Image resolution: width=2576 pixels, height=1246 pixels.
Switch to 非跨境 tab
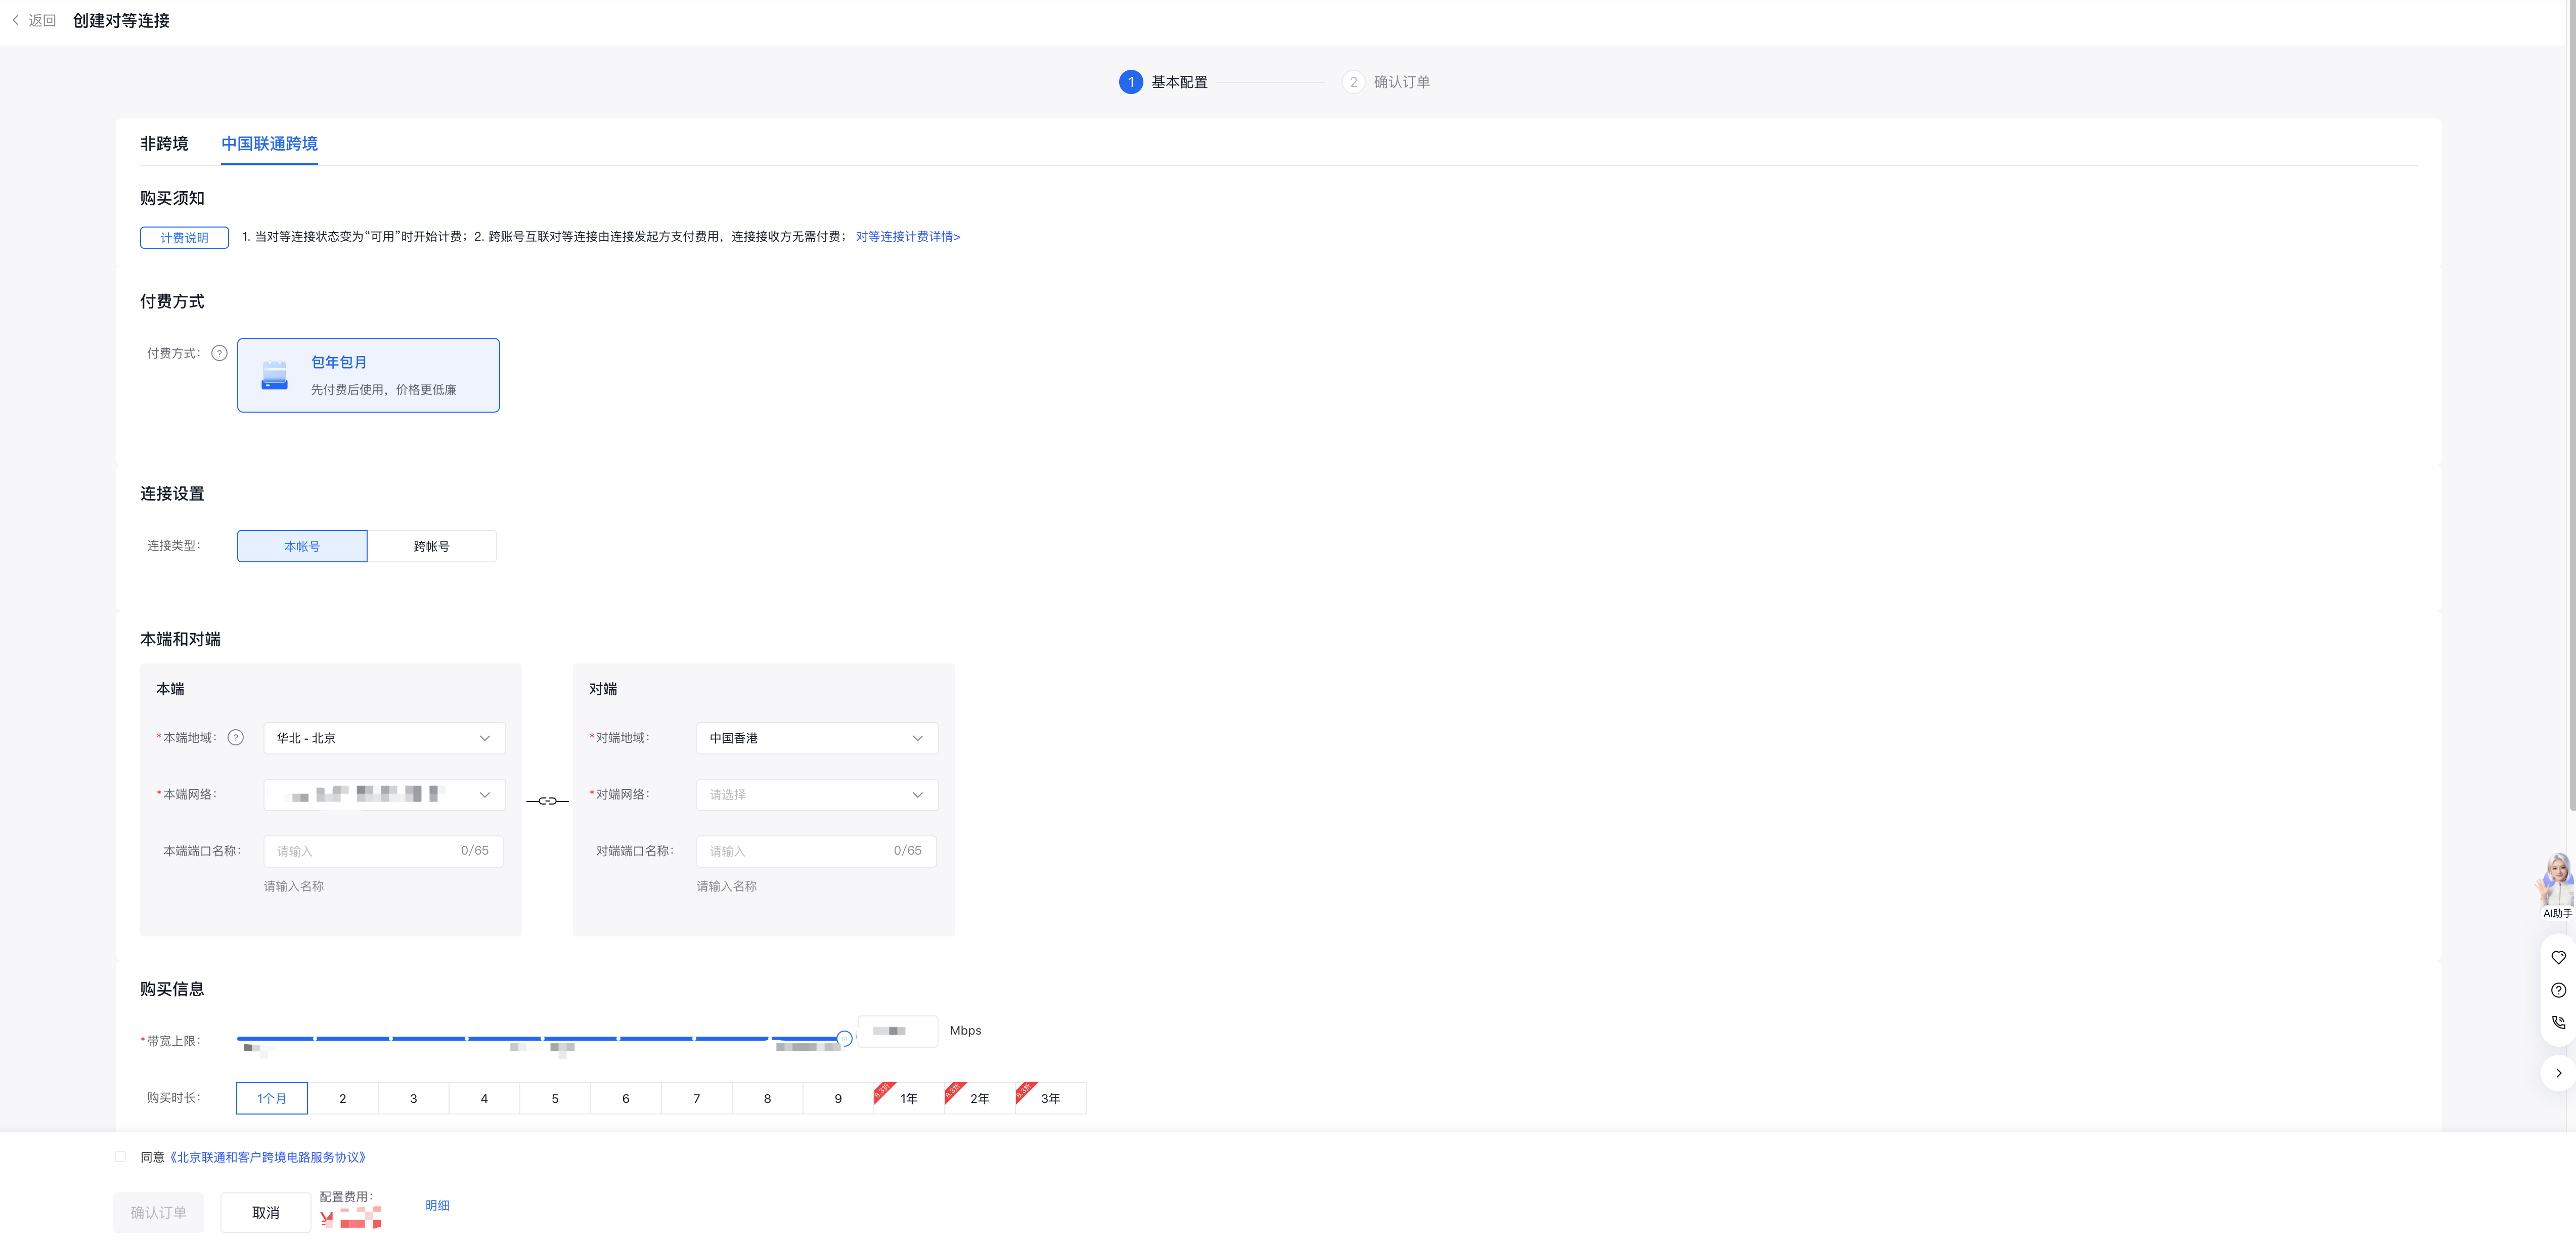pos(164,143)
